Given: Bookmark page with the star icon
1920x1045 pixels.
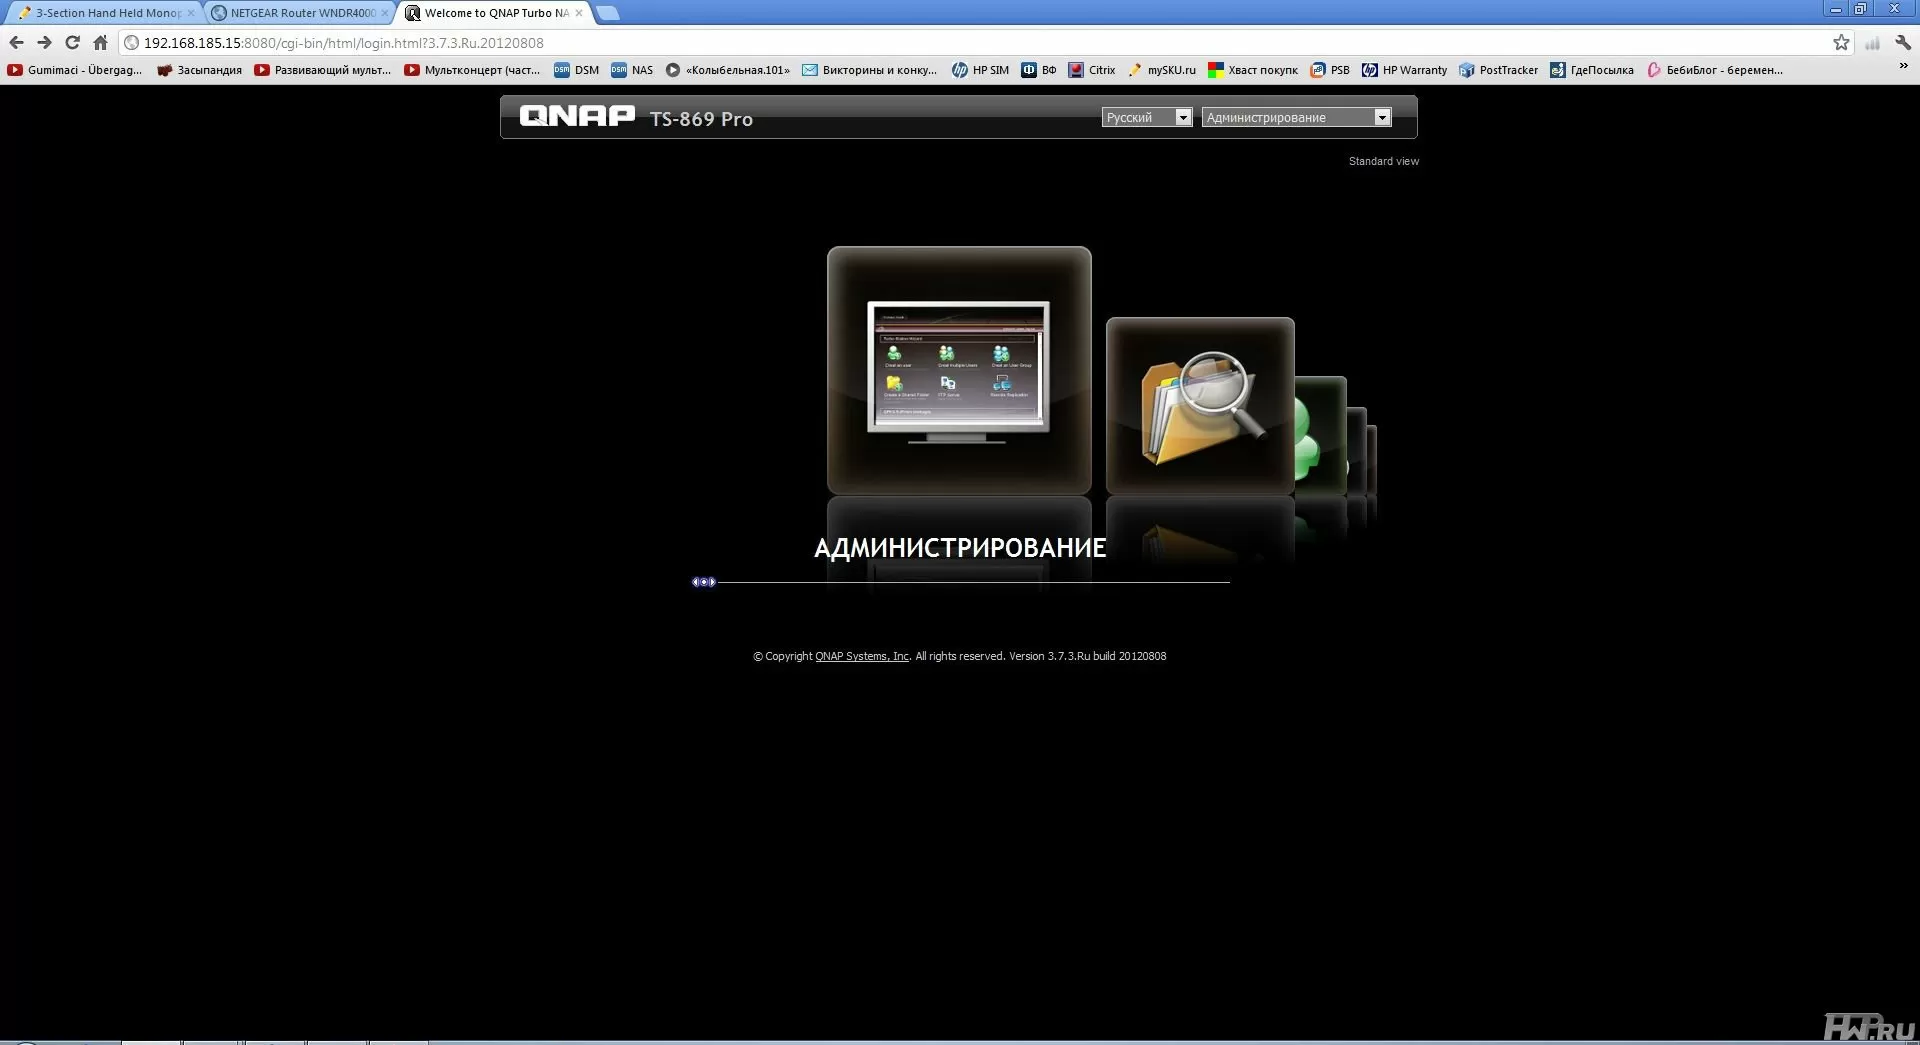Looking at the screenshot, I should click(1841, 42).
